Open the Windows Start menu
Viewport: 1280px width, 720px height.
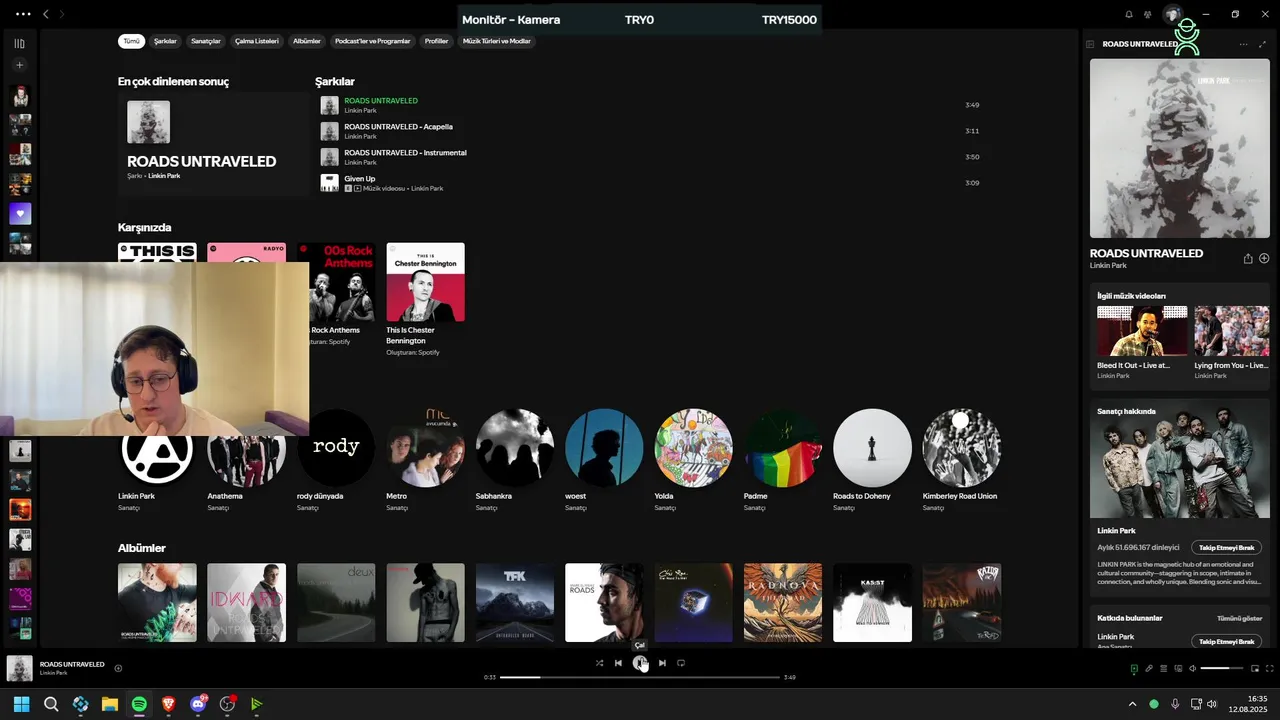click(21, 704)
